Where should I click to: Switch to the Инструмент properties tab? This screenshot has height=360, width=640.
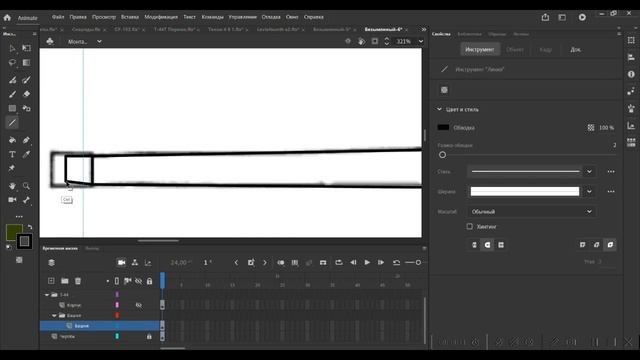click(480, 49)
